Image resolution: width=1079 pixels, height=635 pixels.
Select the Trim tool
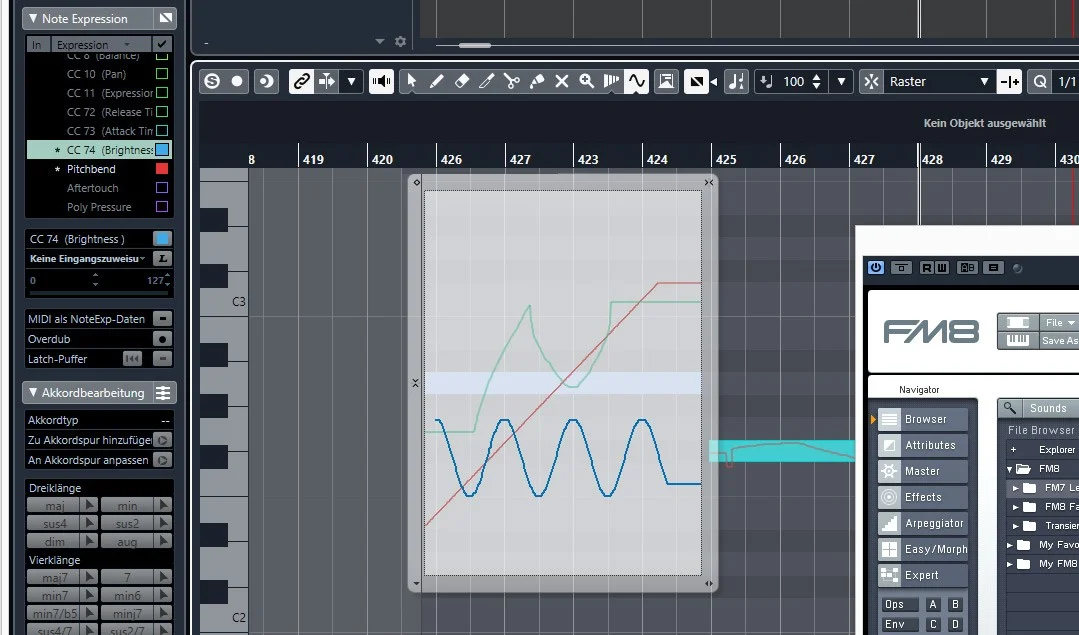point(487,81)
